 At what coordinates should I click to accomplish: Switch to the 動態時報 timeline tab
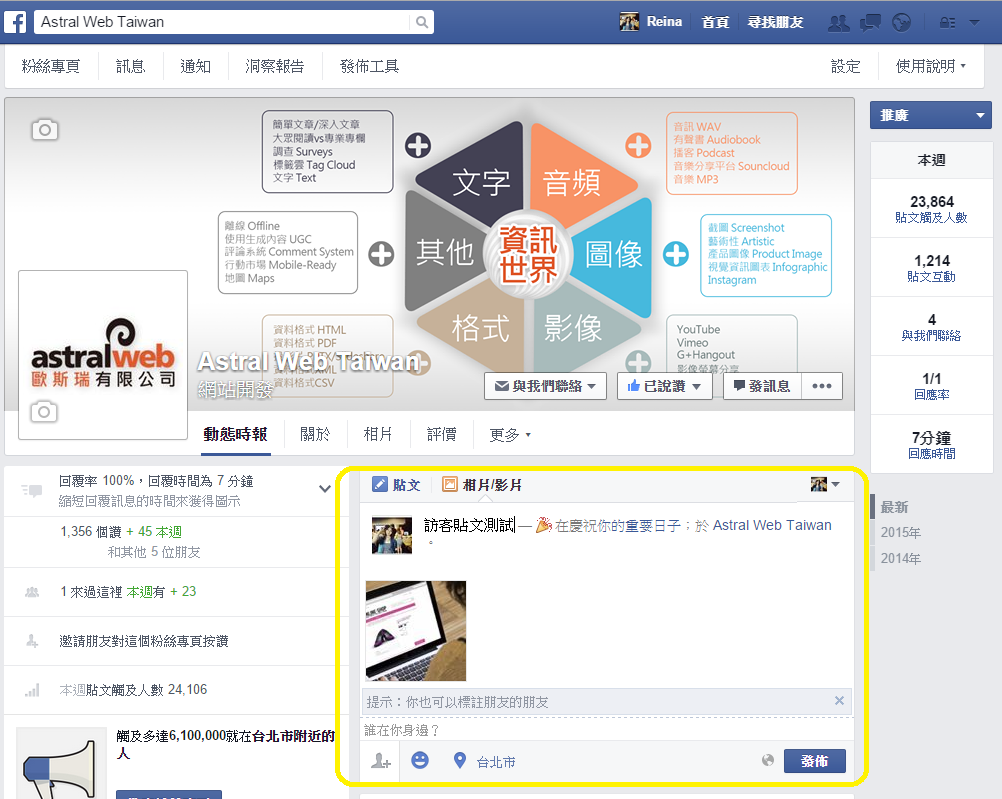[x=236, y=435]
